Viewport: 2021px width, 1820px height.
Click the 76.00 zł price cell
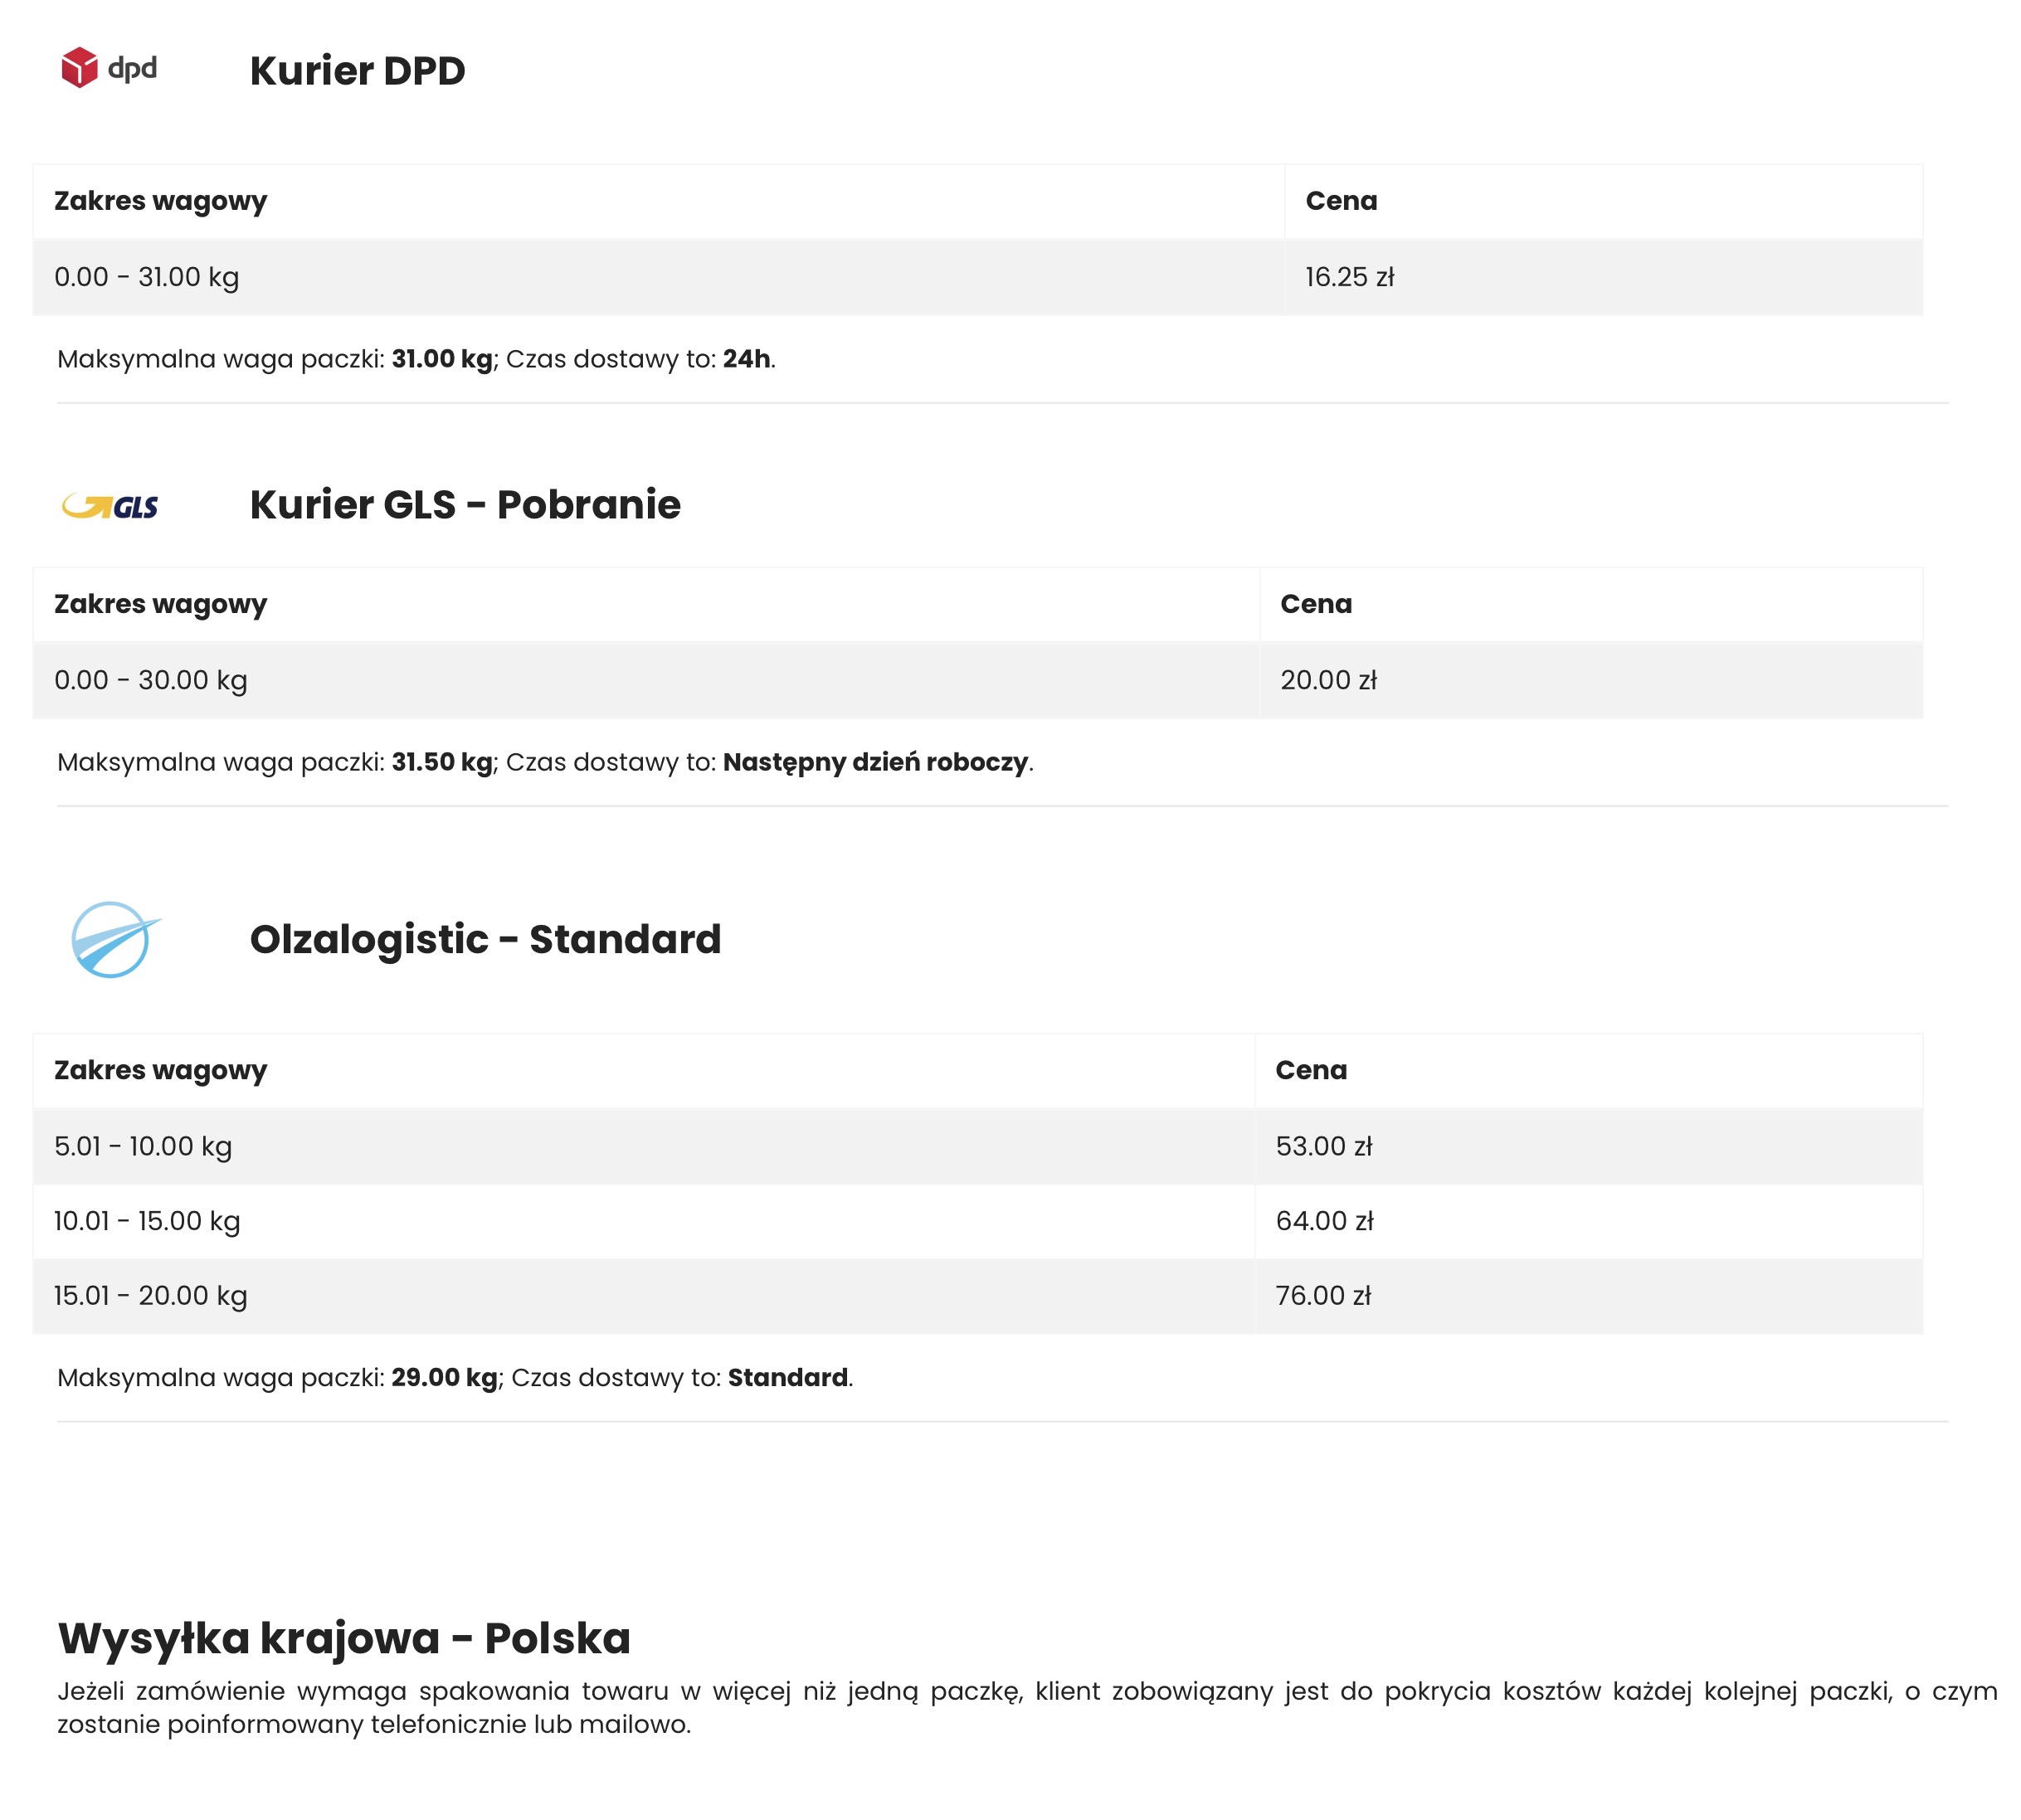(1588, 1296)
